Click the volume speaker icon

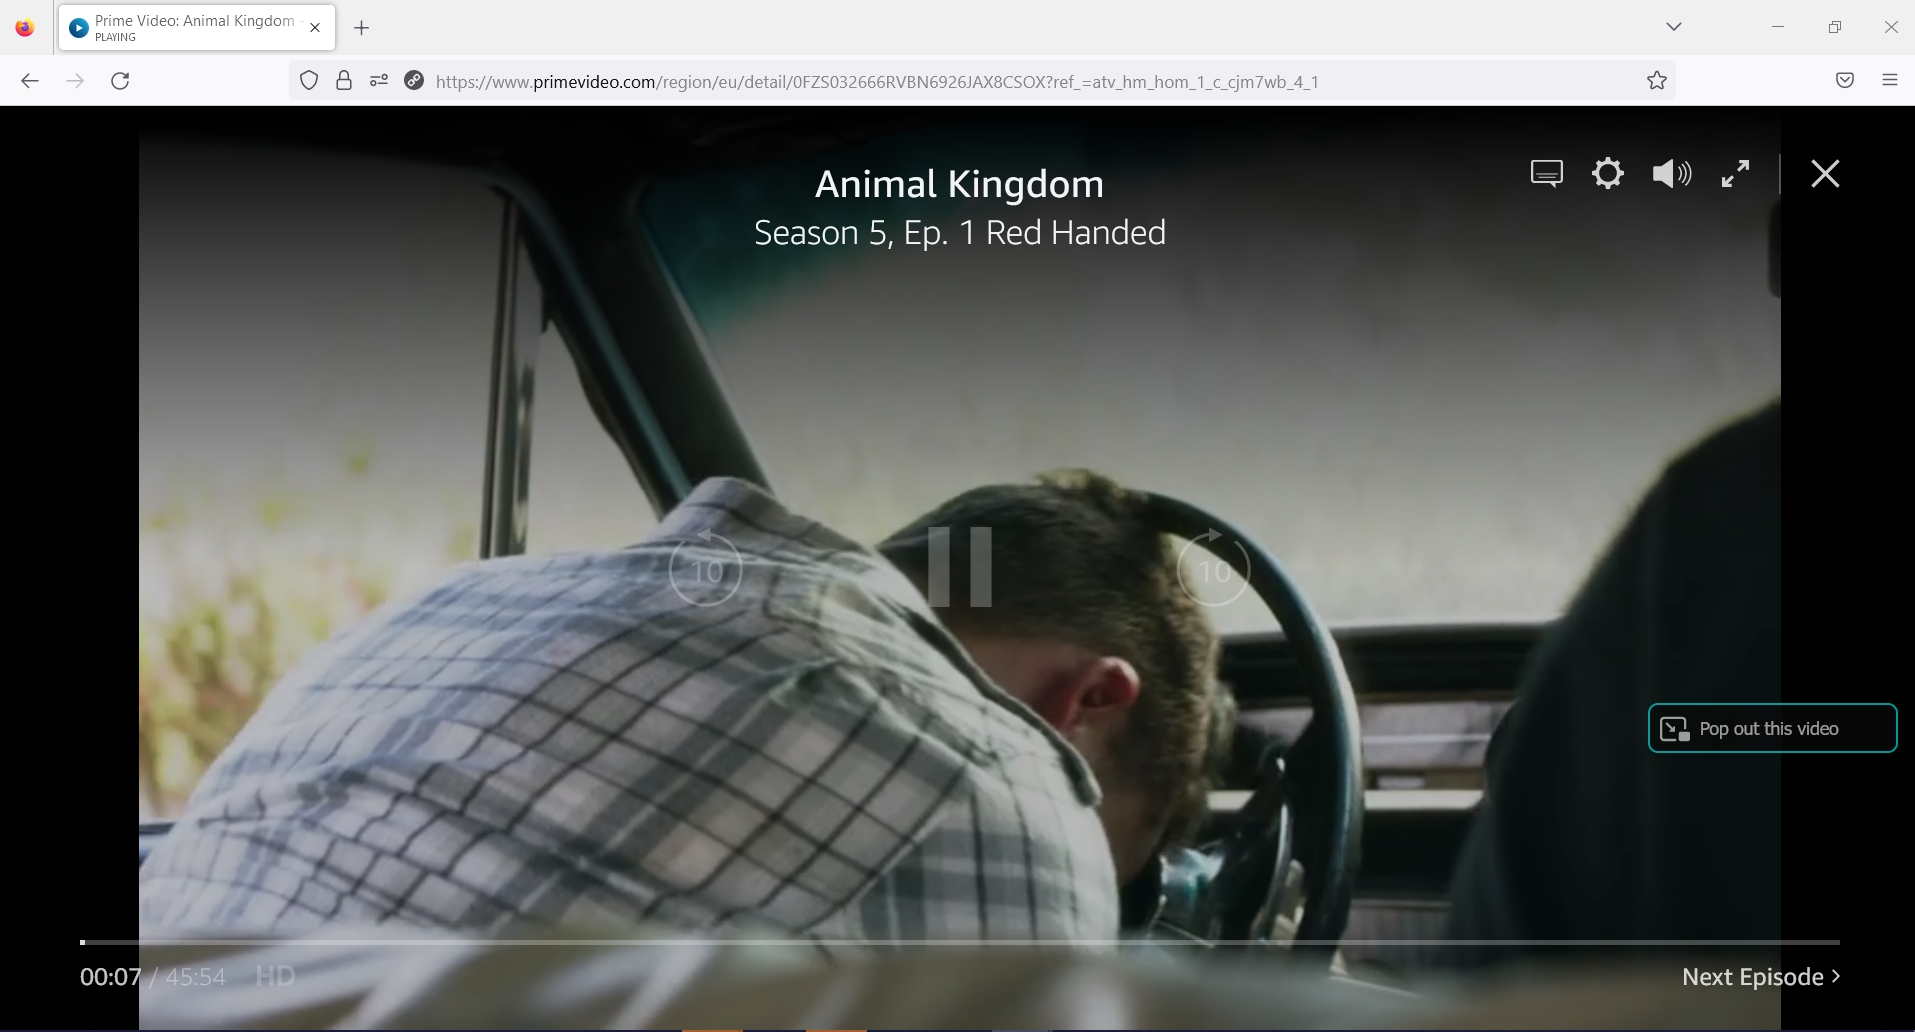tap(1669, 173)
